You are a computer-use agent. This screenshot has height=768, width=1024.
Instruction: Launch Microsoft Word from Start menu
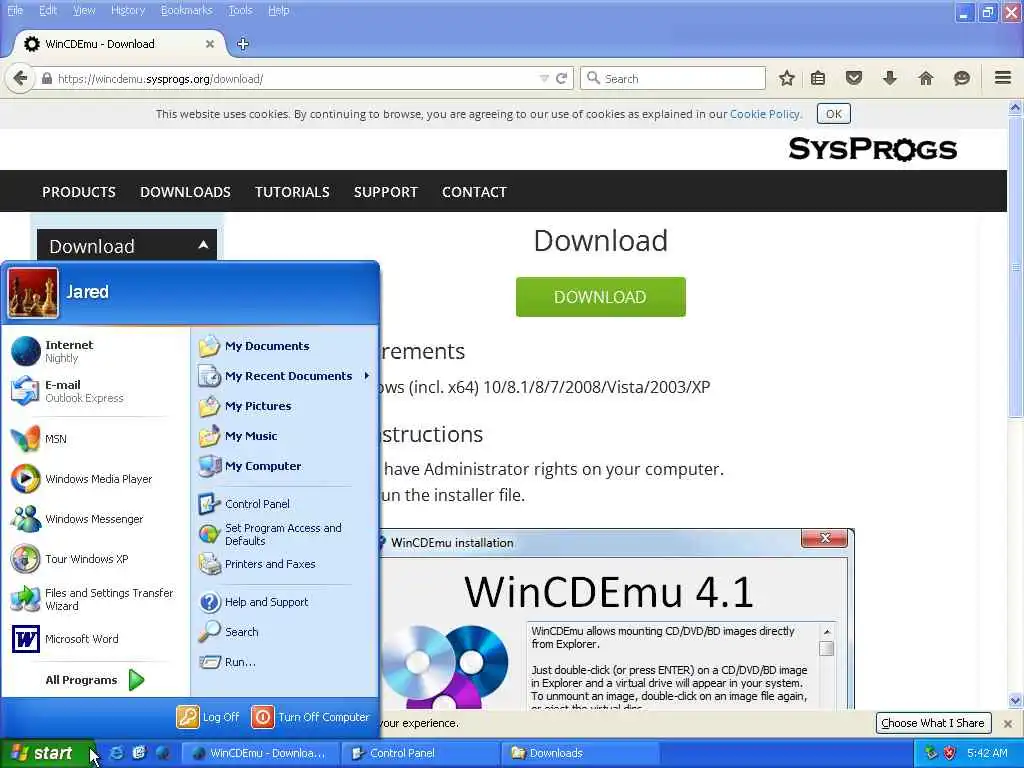pos(95,639)
